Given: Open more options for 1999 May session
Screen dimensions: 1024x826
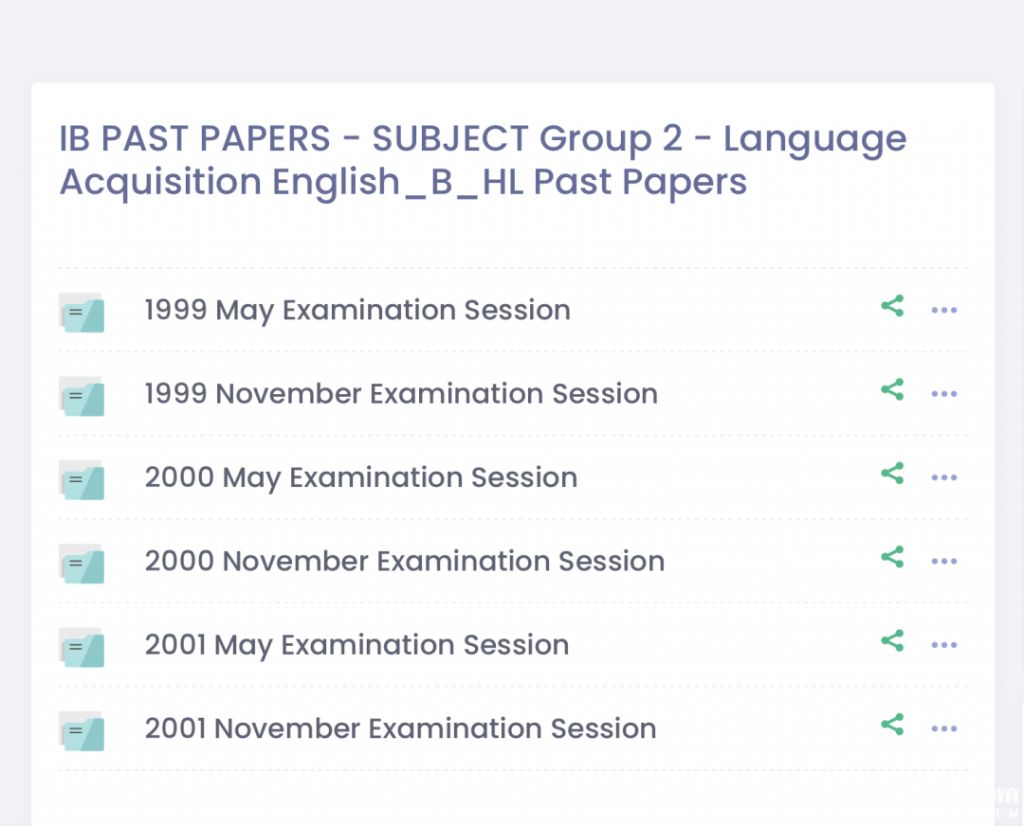Looking at the screenshot, I should [x=944, y=310].
